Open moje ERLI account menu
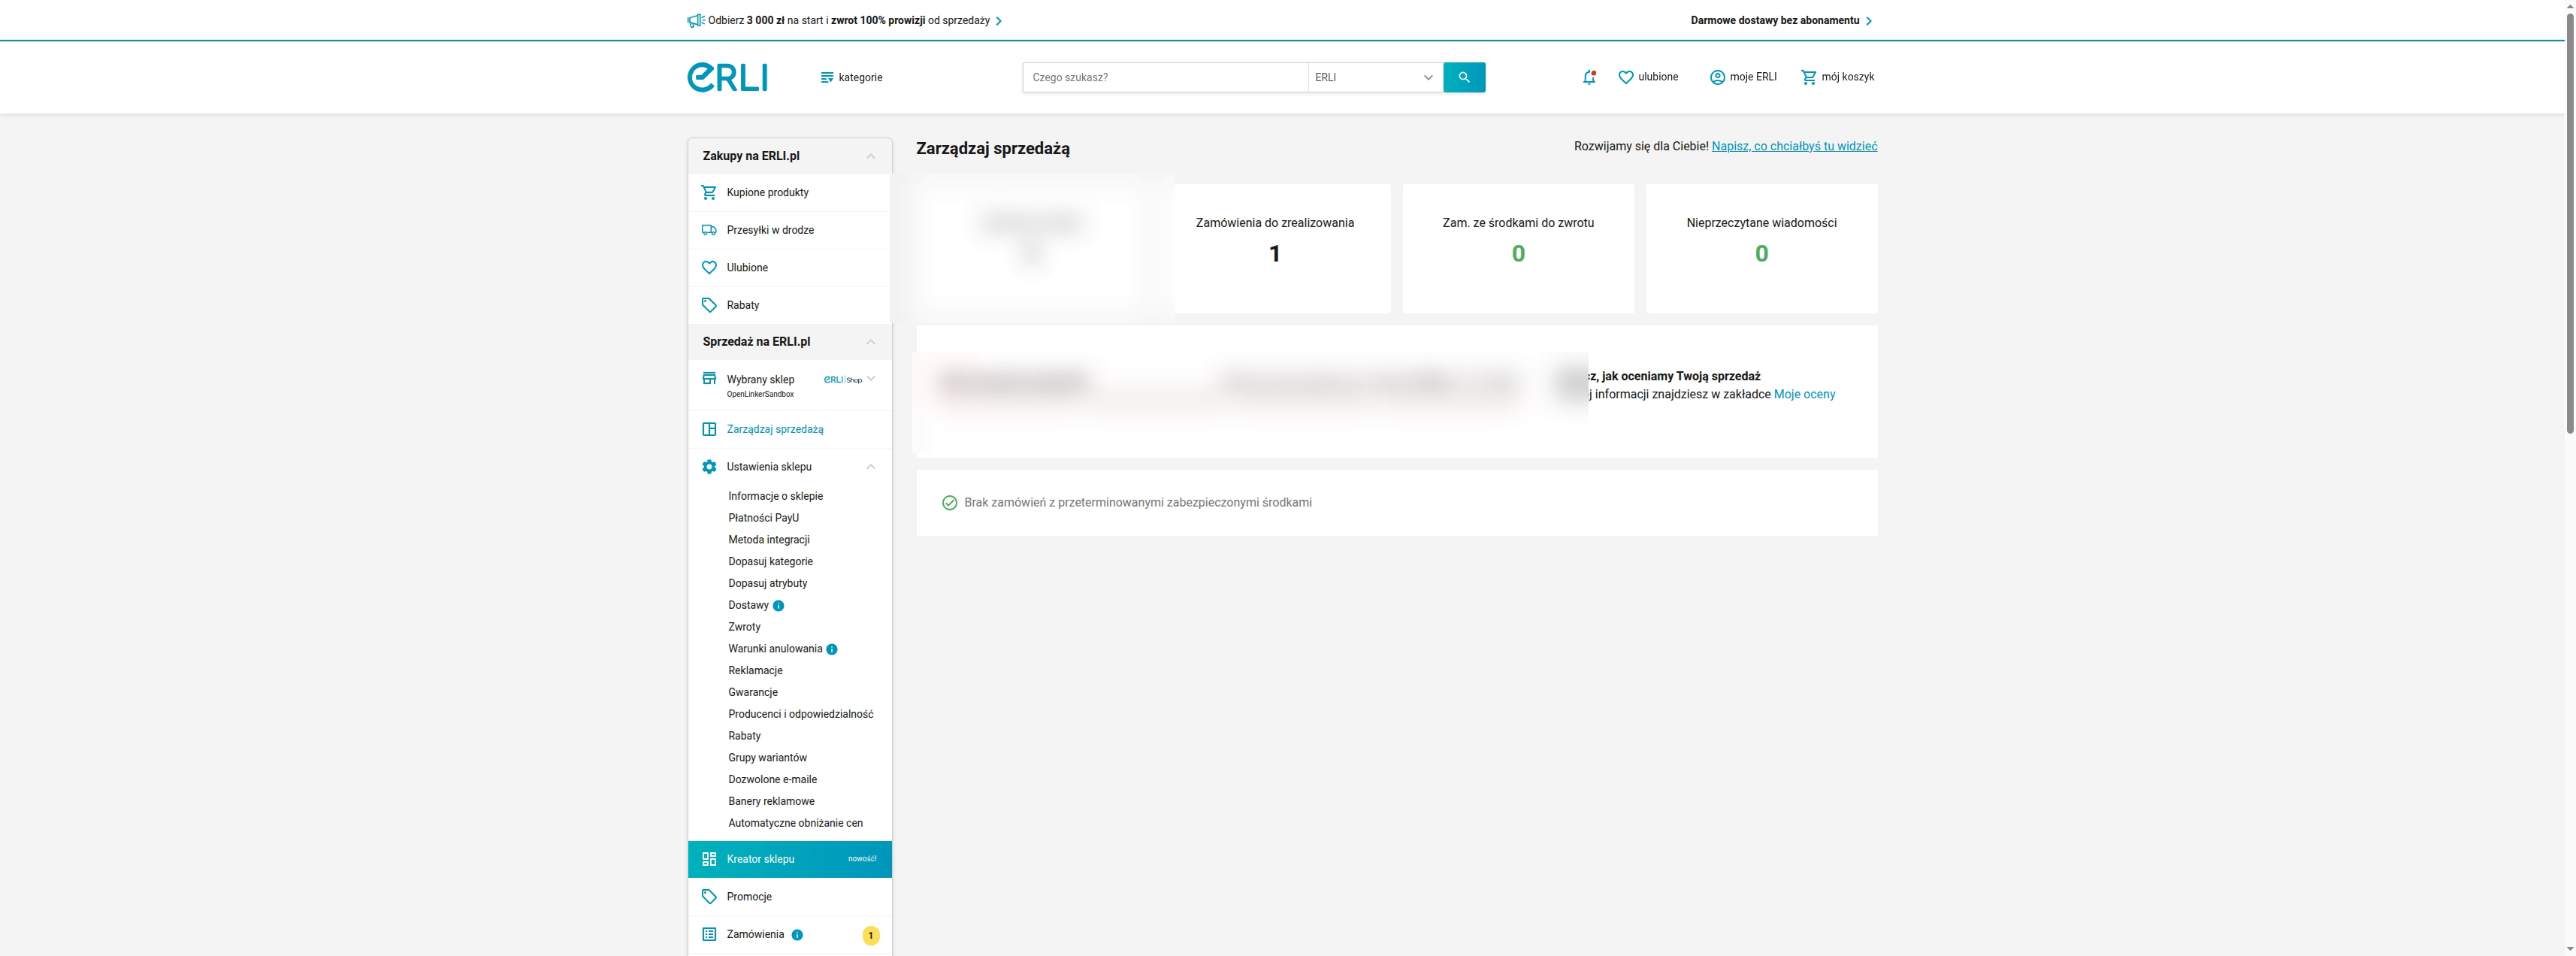The width and height of the screenshot is (2576, 956). click(1743, 77)
